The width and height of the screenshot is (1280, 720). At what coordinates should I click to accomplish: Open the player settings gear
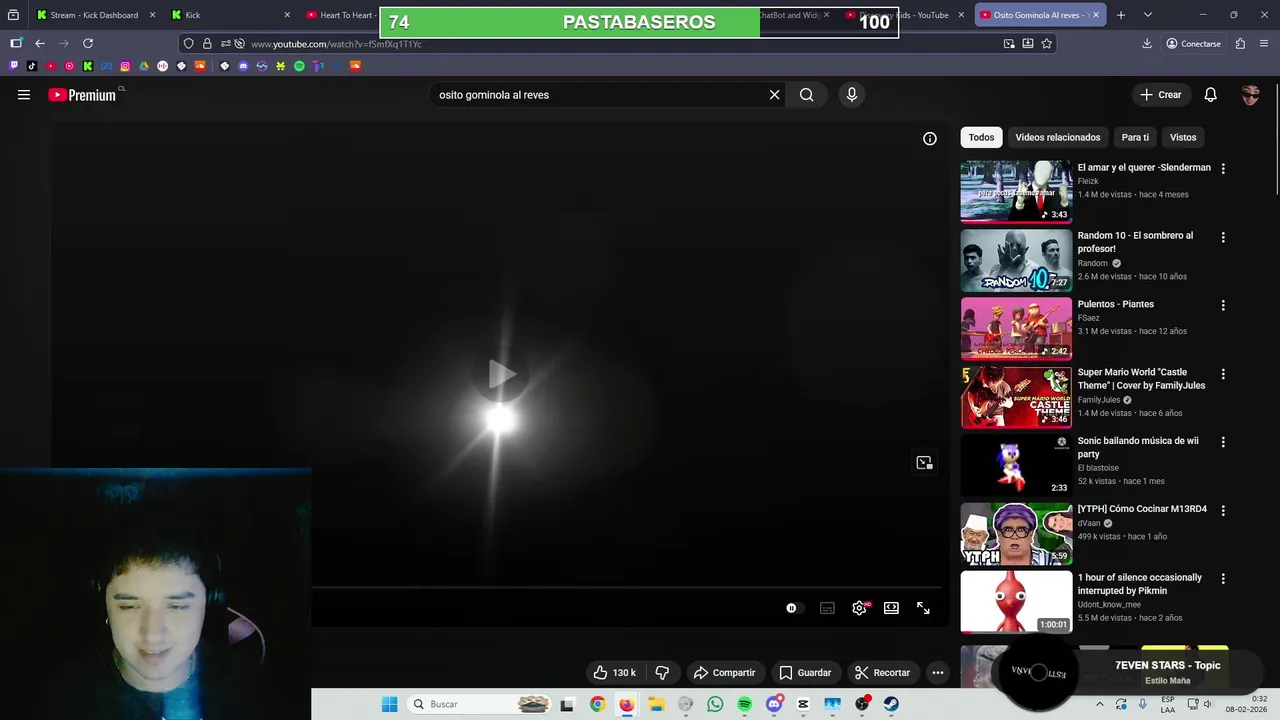click(859, 608)
